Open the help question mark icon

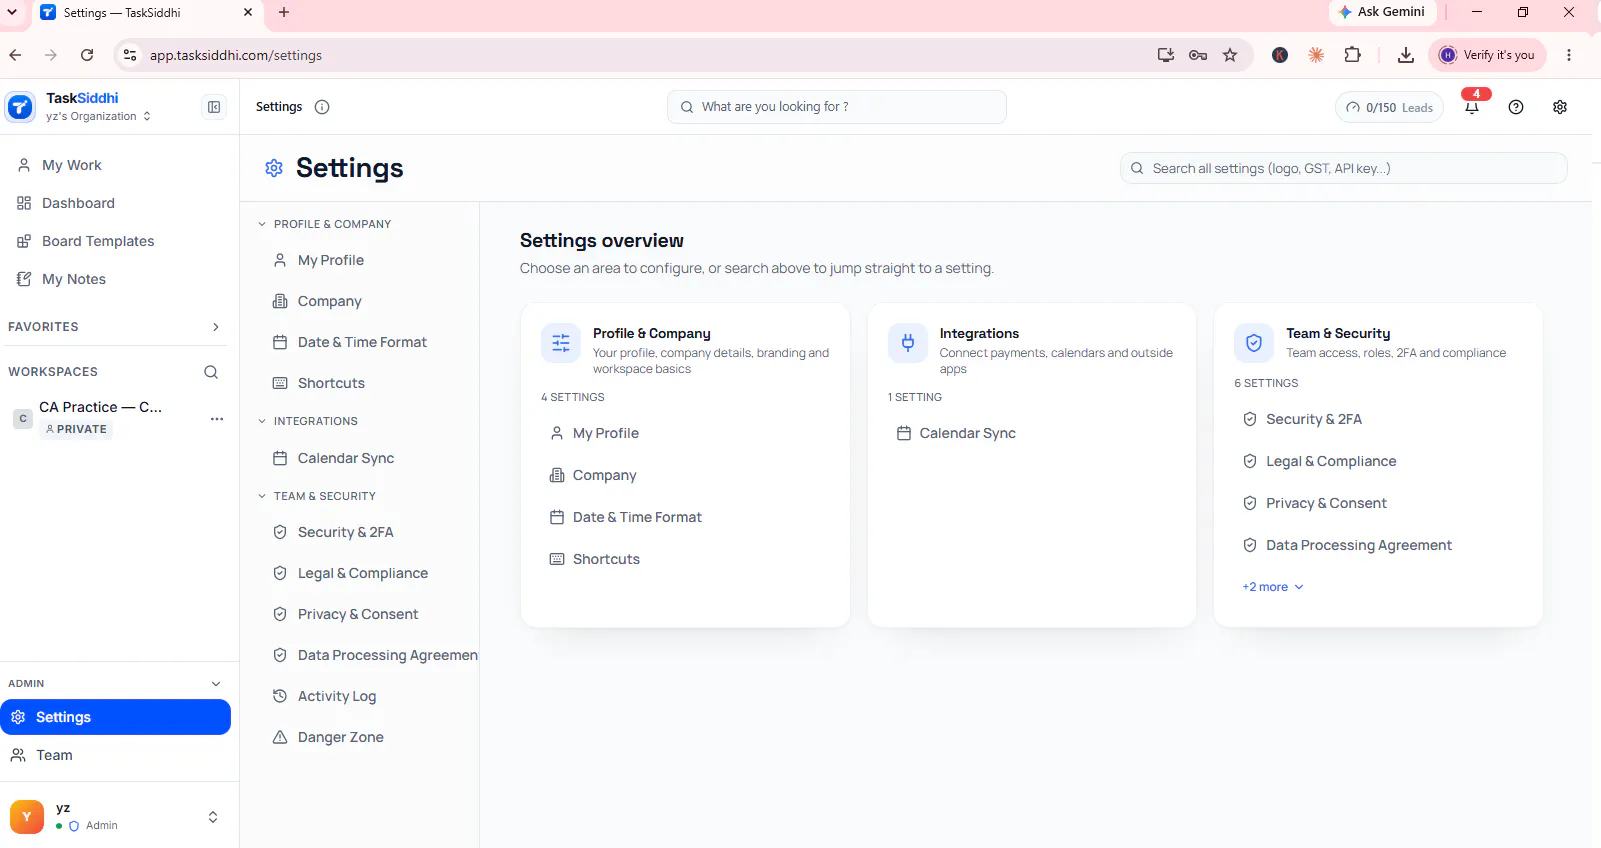[x=1516, y=107]
